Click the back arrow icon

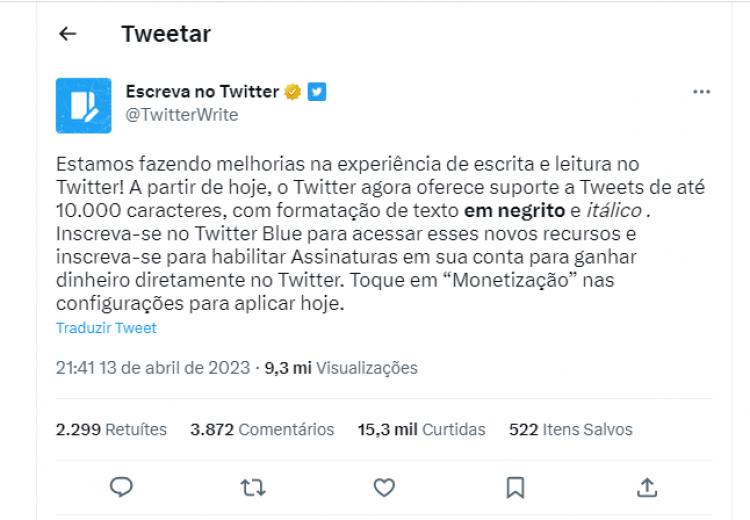pyautogui.click(x=68, y=34)
